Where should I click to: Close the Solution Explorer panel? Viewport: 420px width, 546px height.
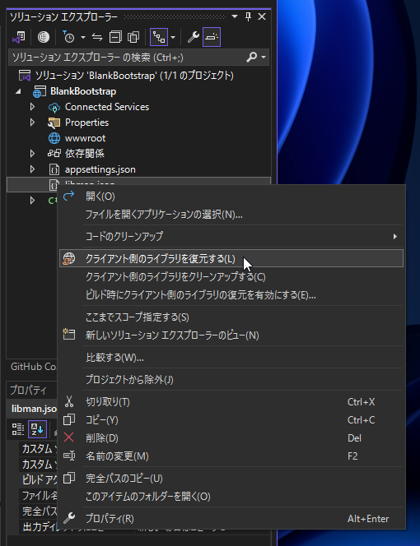262,16
